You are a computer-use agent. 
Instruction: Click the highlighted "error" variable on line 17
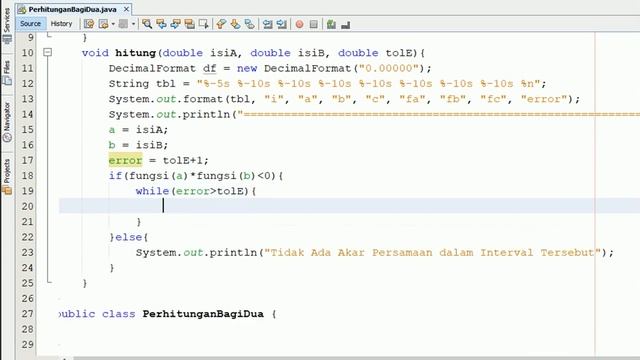pyautogui.click(x=125, y=160)
